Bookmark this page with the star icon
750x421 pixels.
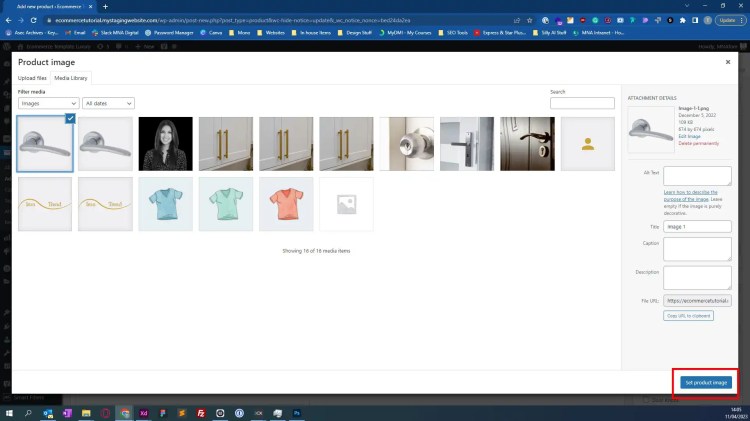(x=529, y=20)
